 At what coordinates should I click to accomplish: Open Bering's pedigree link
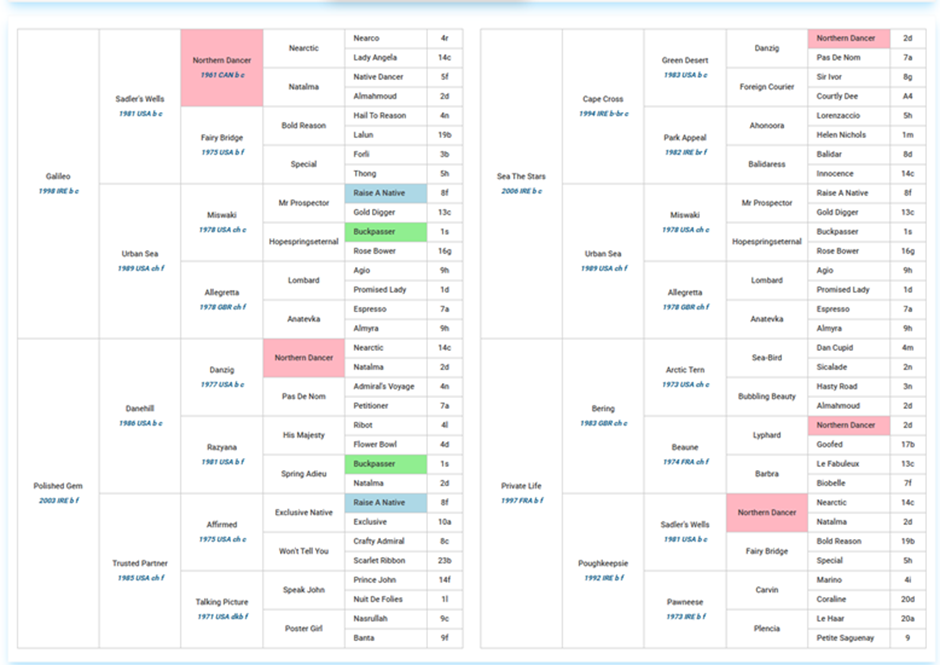point(603,408)
